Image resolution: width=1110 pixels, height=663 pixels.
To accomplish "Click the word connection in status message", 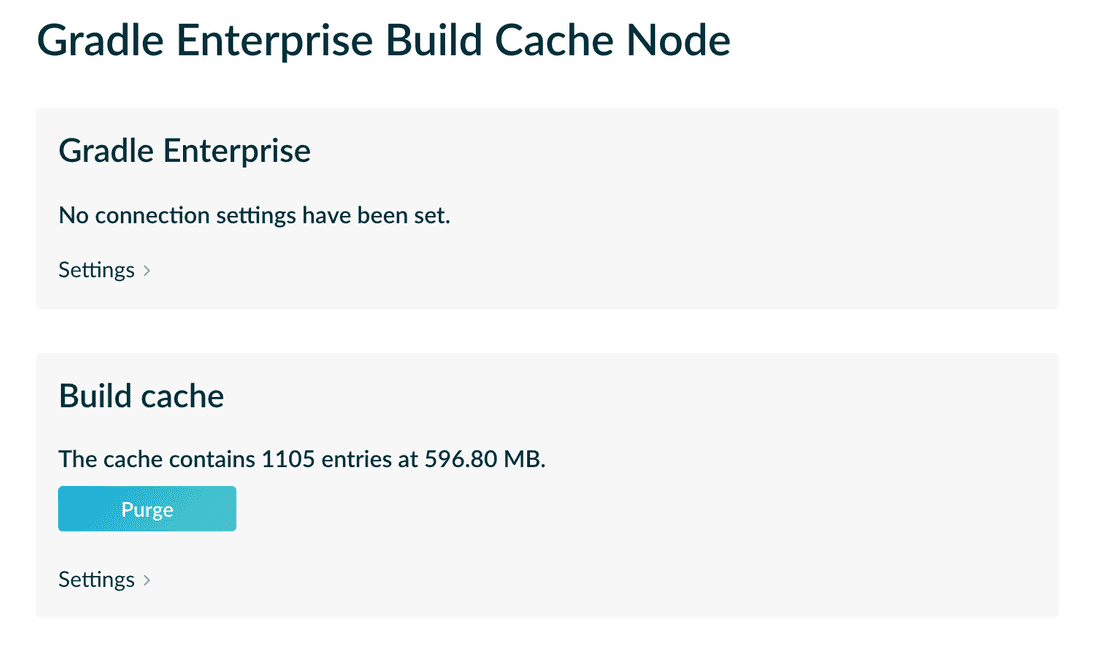I will (x=152, y=216).
